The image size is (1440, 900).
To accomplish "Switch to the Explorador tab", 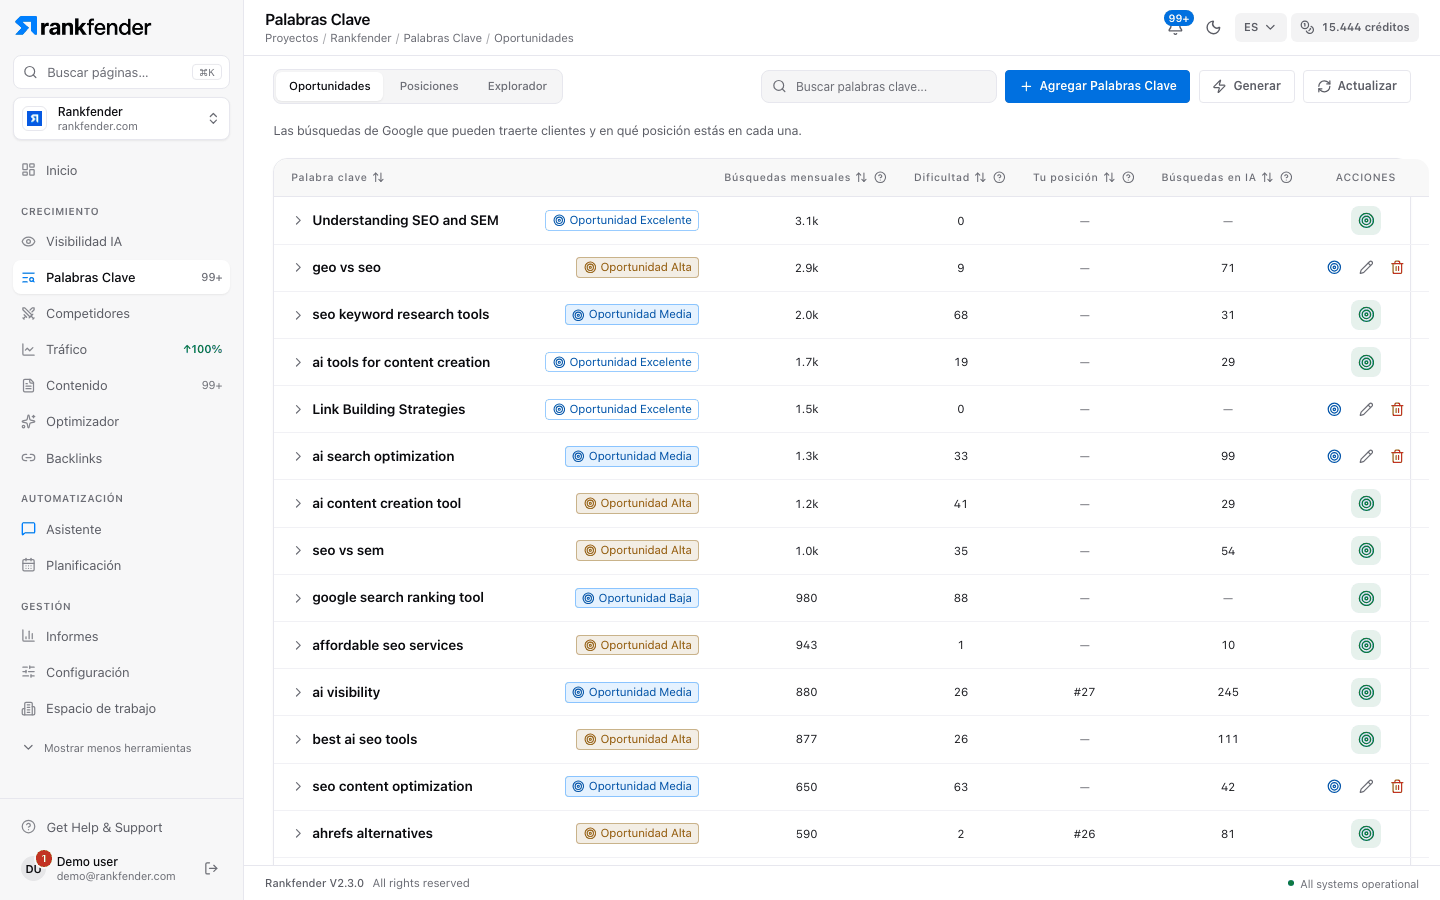I will click(517, 86).
